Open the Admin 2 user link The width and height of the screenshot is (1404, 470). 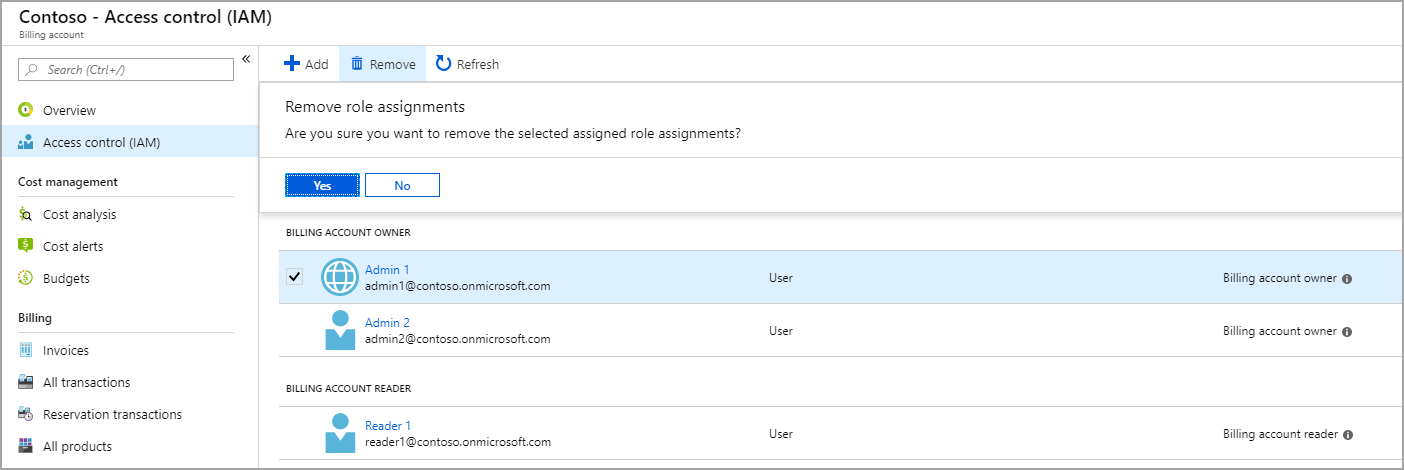(x=387, y=323)
